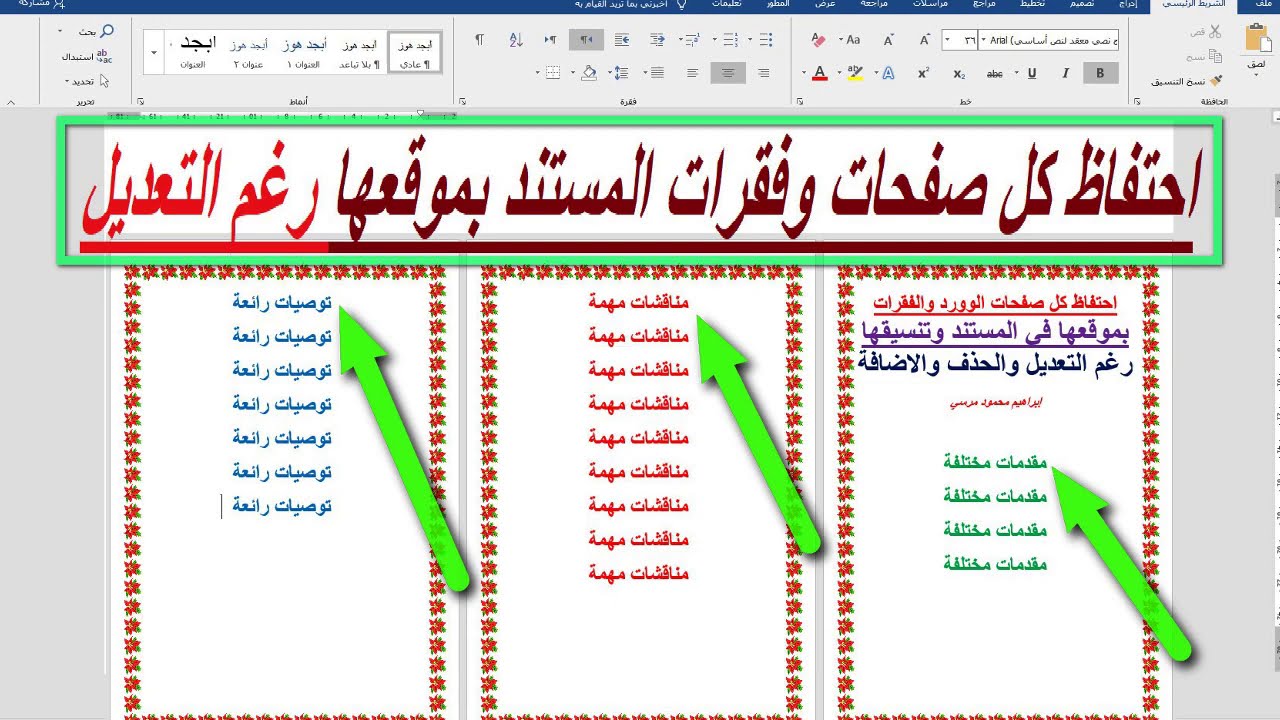Click the Line Spacing icon

(x=621, y=73)
